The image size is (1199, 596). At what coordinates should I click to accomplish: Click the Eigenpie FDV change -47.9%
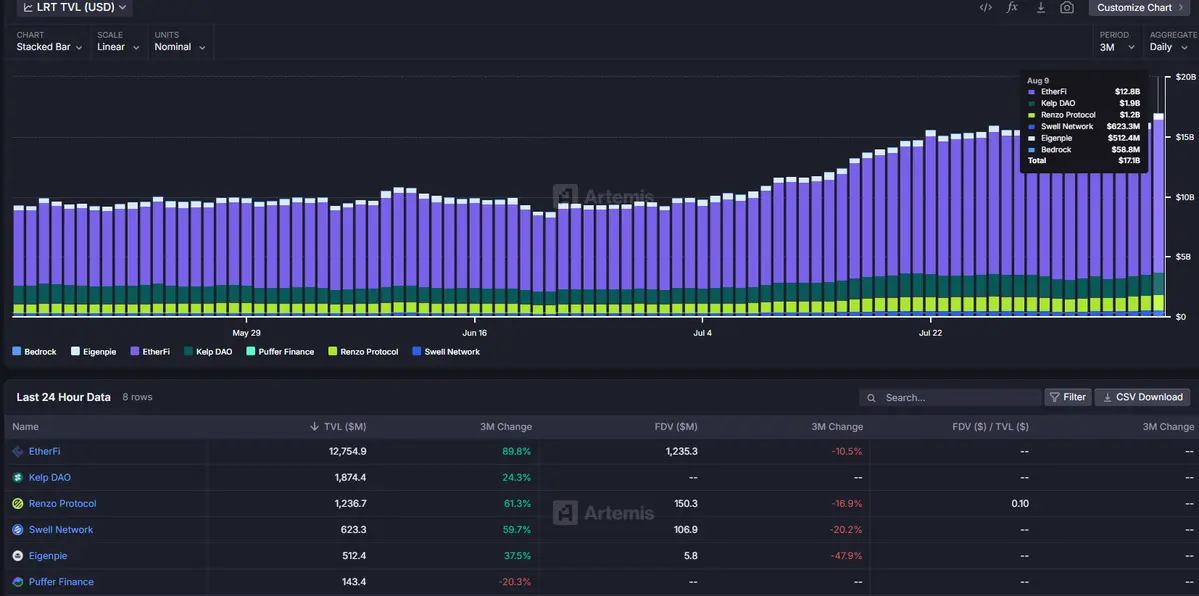point(846,555)
